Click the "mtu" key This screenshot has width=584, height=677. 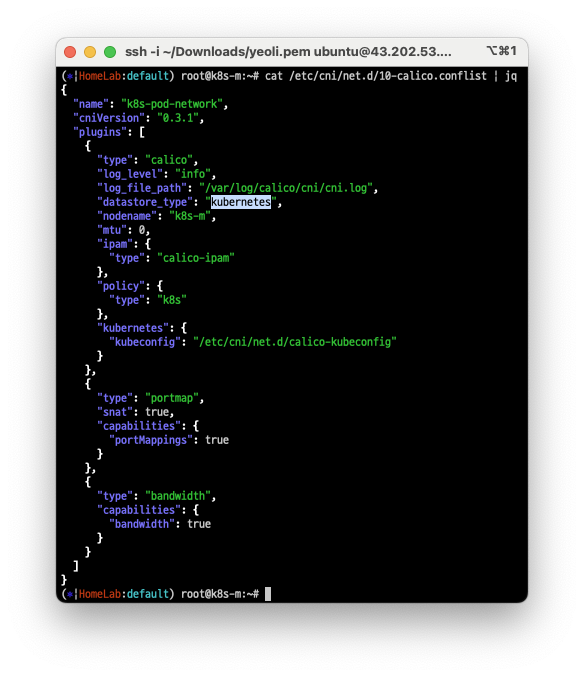[112, 230]
